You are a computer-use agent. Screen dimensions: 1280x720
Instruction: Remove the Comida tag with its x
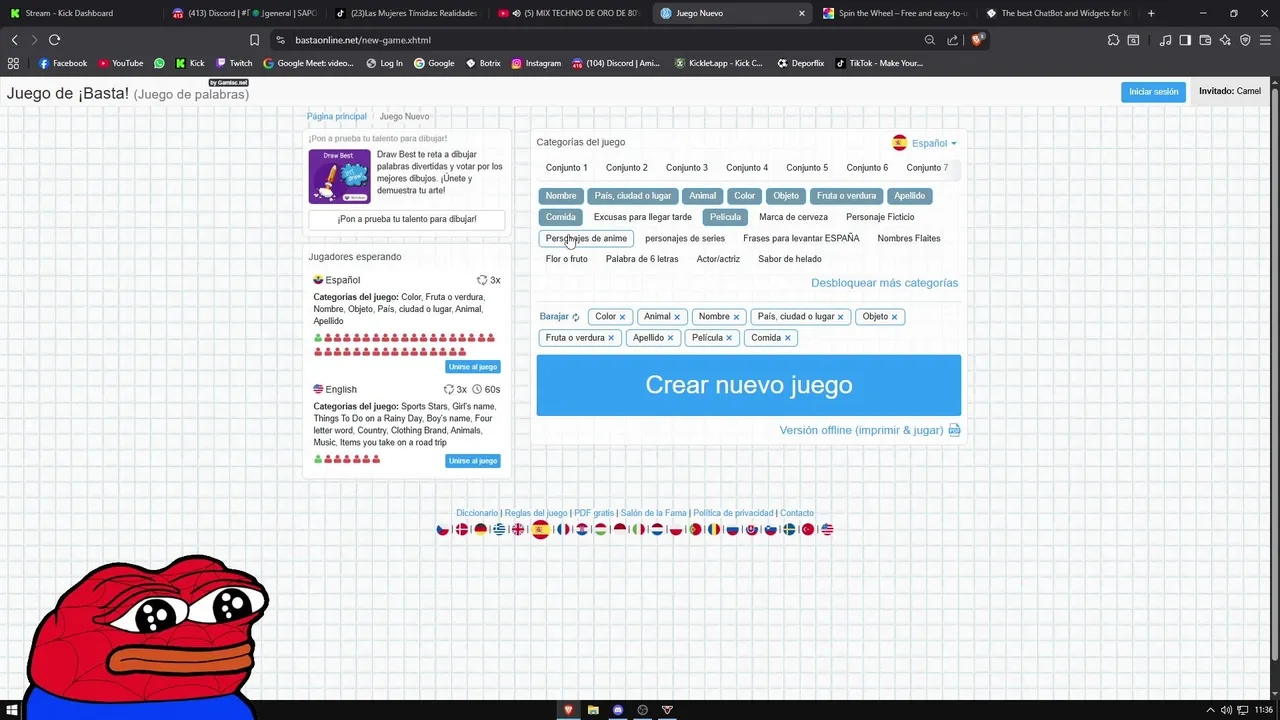coord(787,338)
